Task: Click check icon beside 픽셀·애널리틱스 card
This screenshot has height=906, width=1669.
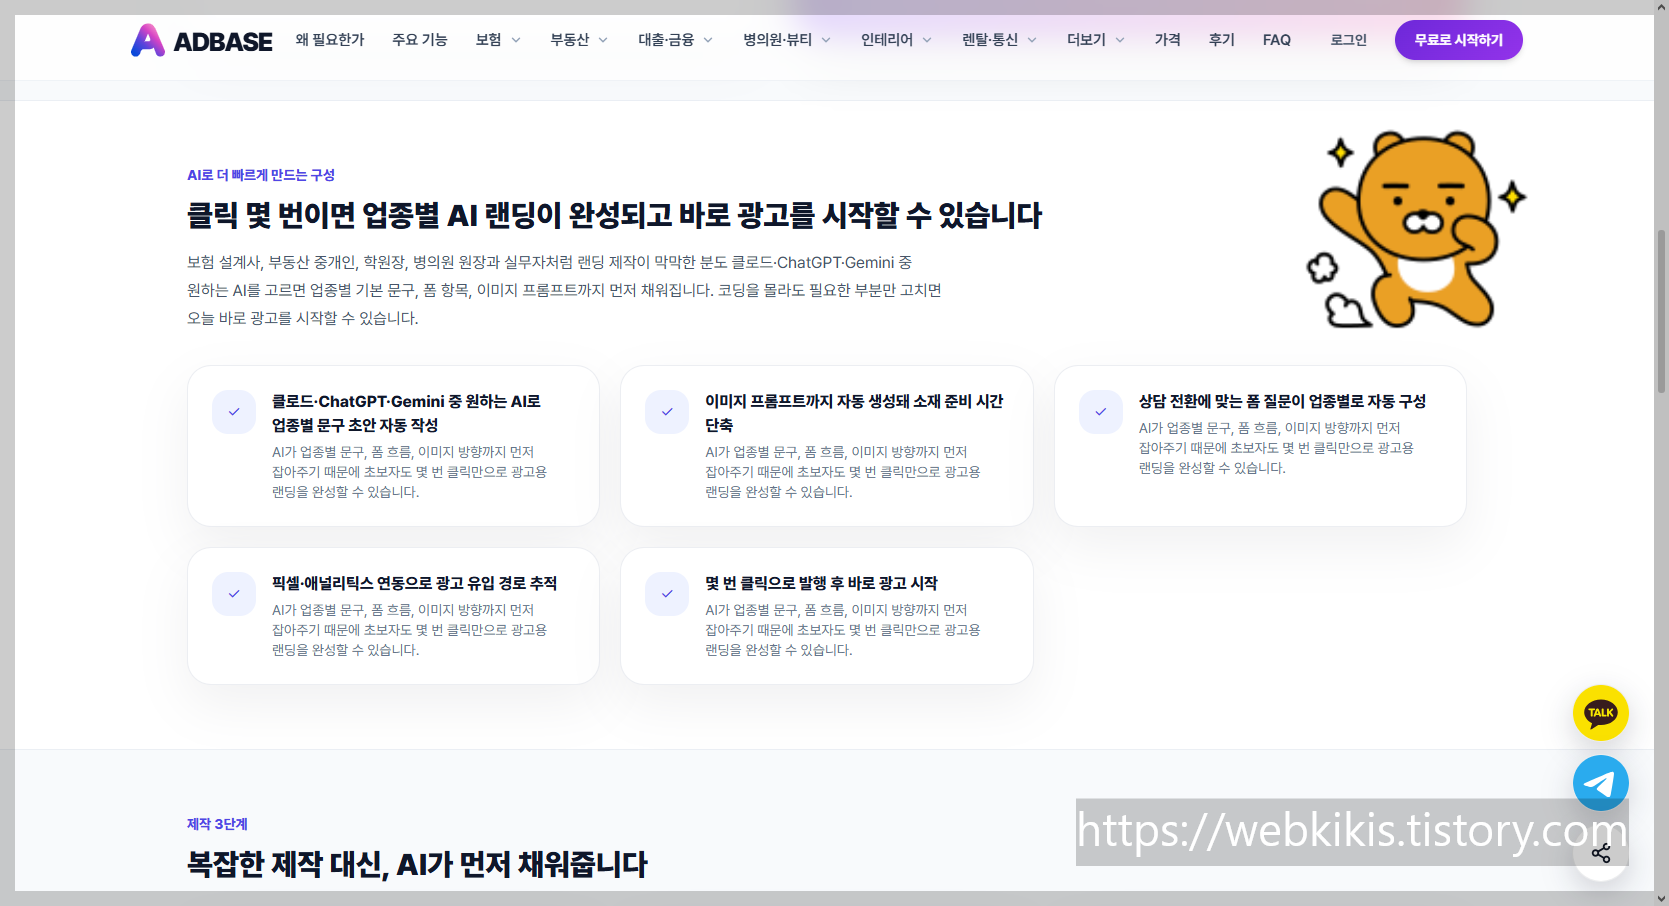Action: (234, 594)
